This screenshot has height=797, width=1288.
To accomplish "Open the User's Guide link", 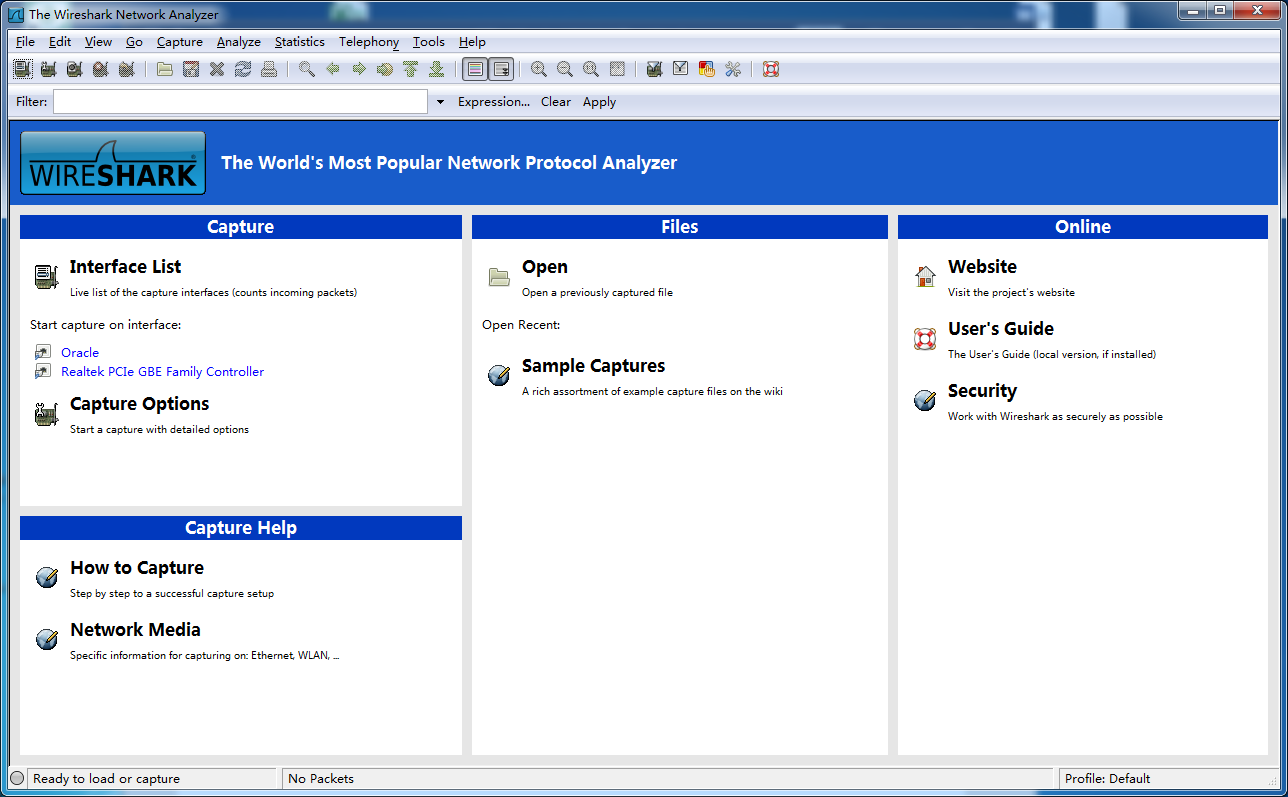I will click(1001, 329).
